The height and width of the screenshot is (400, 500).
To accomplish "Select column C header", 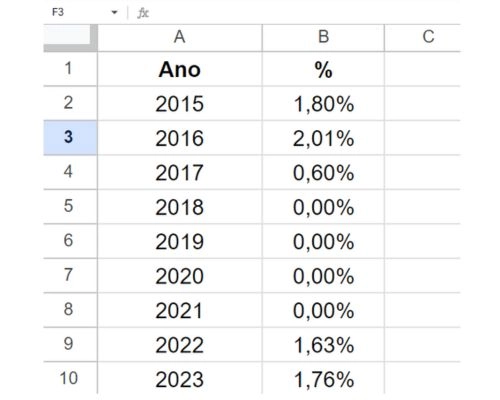I will tap(423, 37).
